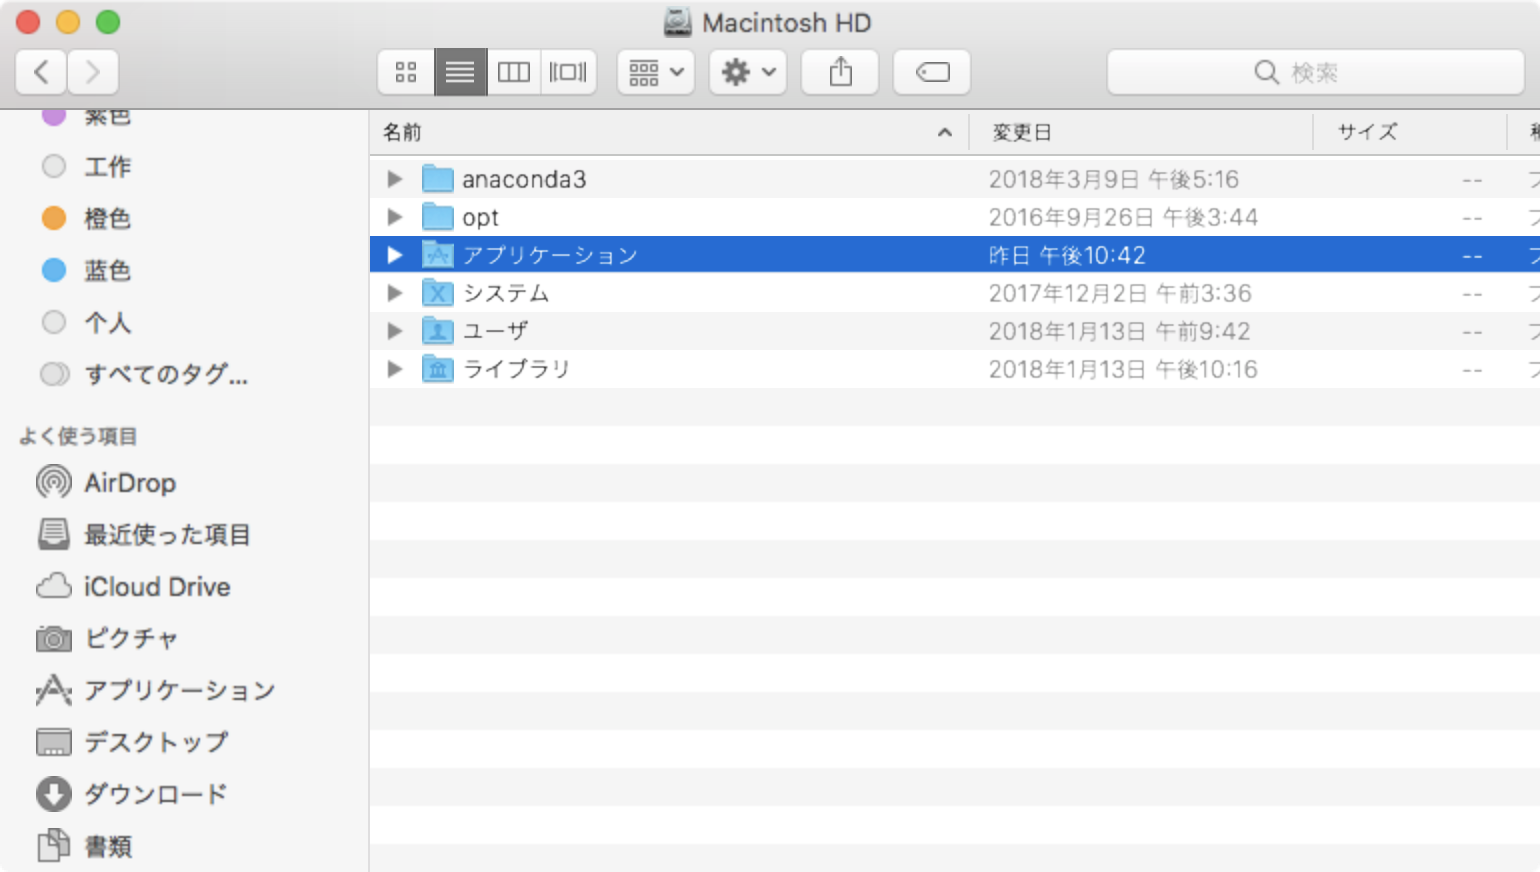
Task: Click date 2018年1月13日 午前9:42
Action: pos(1120,331)
